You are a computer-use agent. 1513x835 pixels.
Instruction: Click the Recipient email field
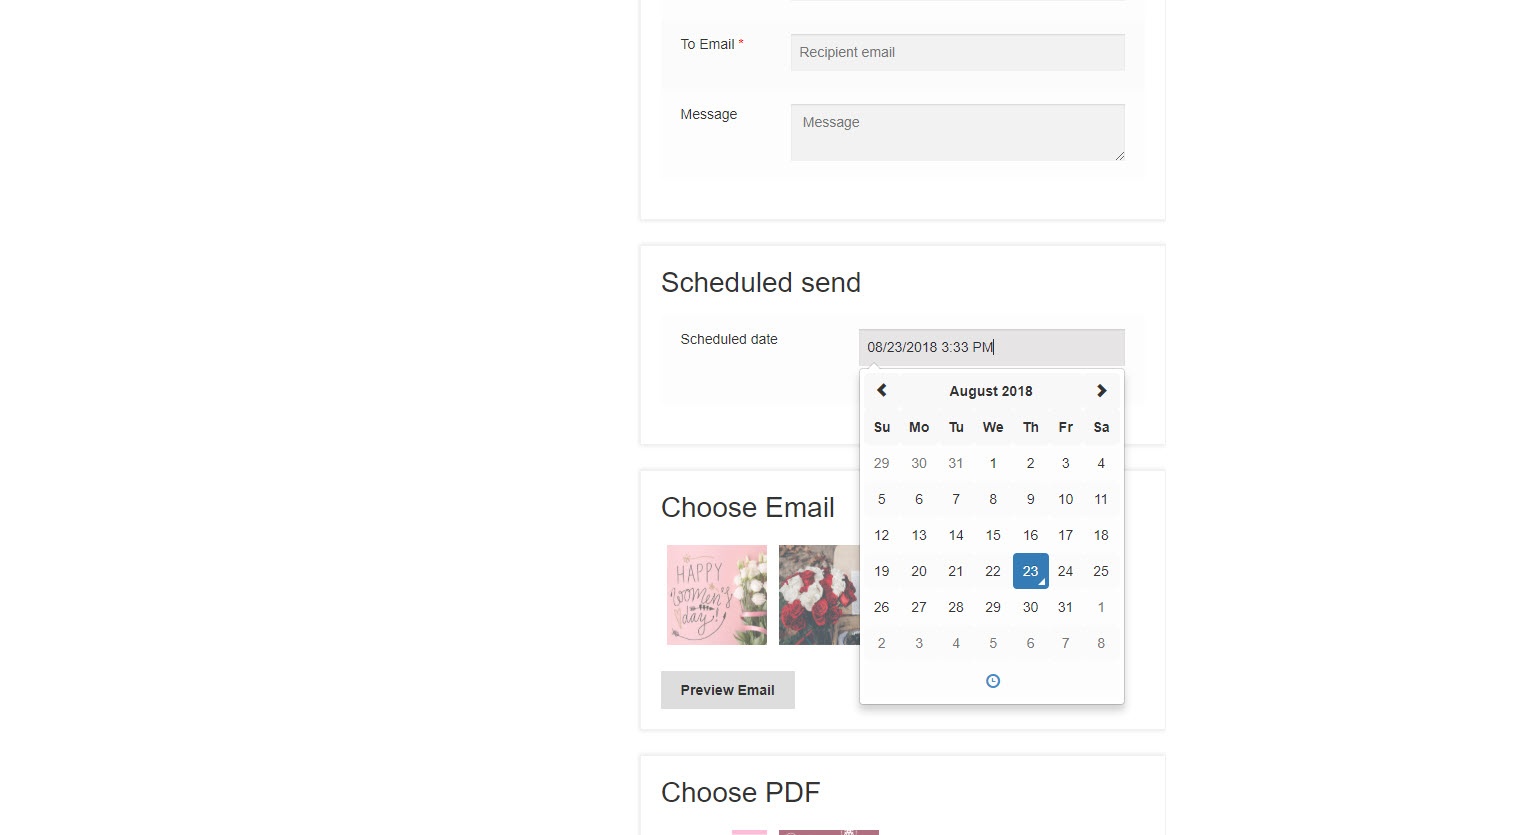click(957, 52)
